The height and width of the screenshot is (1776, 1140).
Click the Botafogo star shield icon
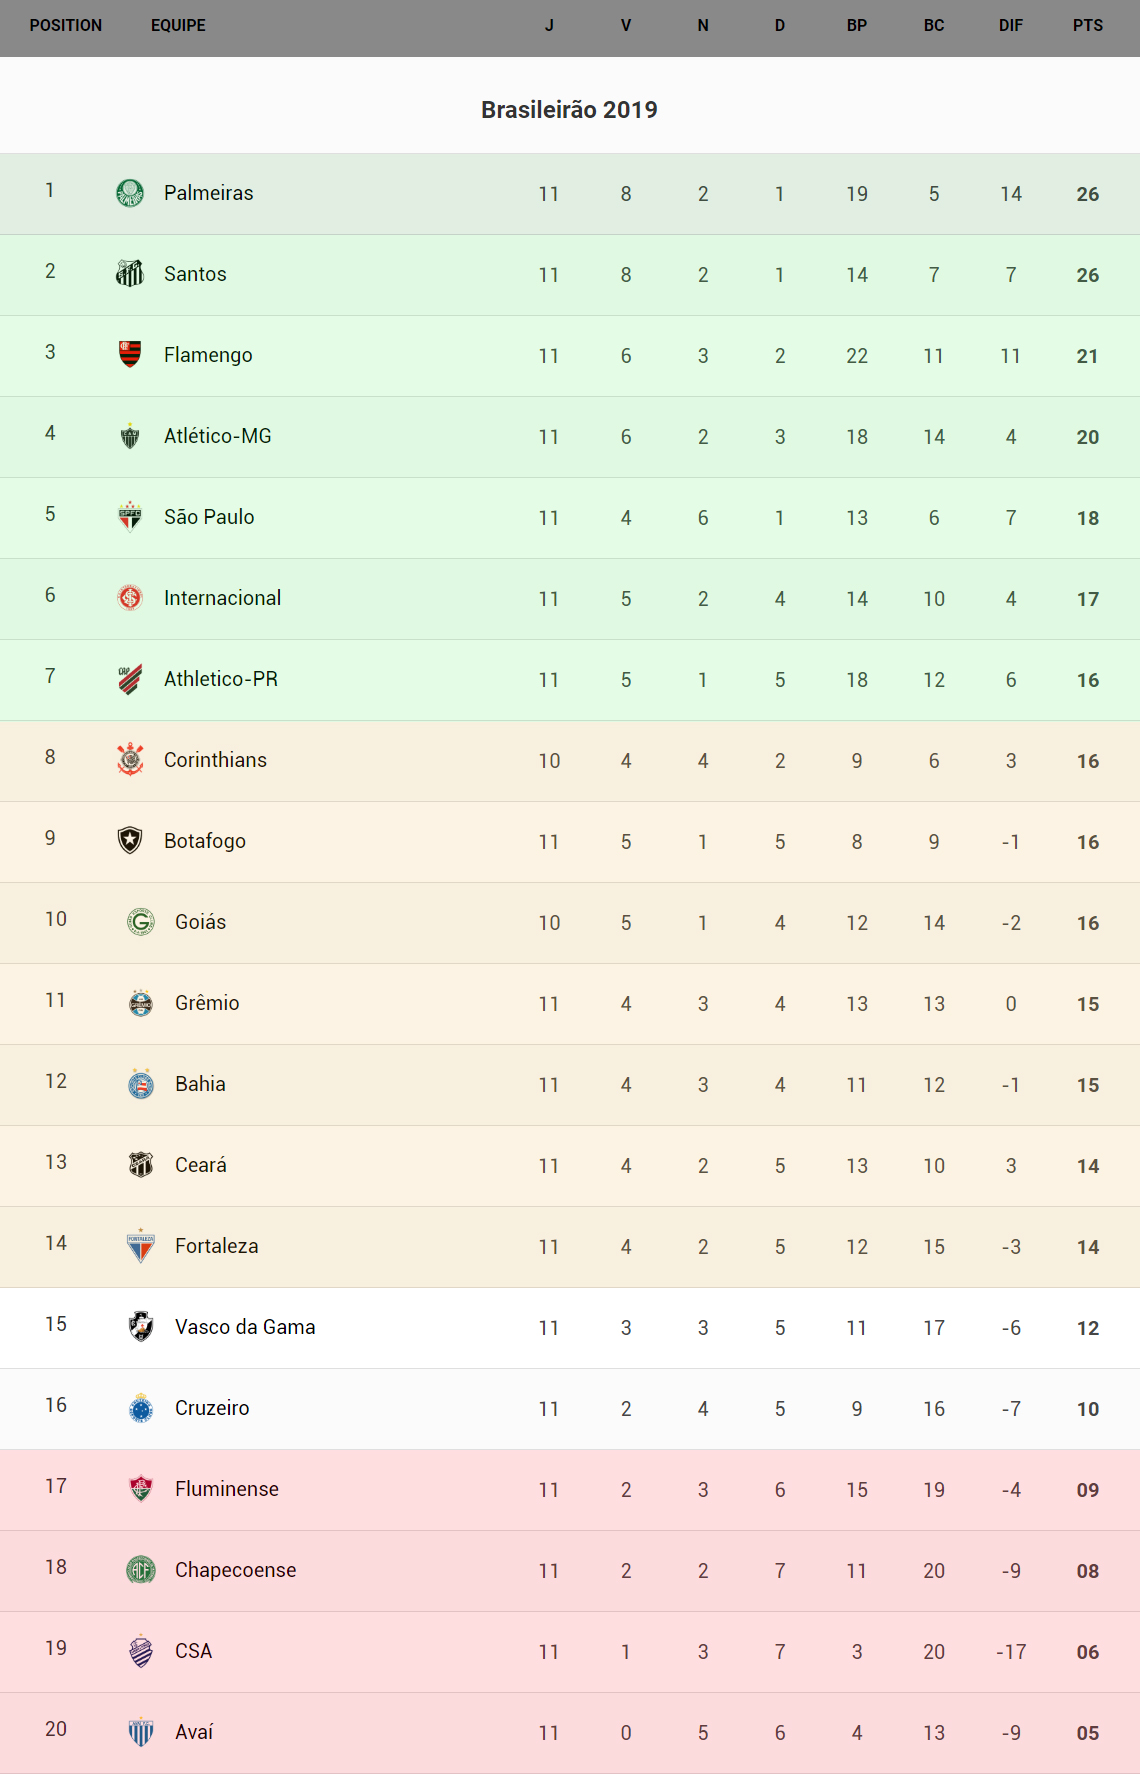tap(130, 840)
